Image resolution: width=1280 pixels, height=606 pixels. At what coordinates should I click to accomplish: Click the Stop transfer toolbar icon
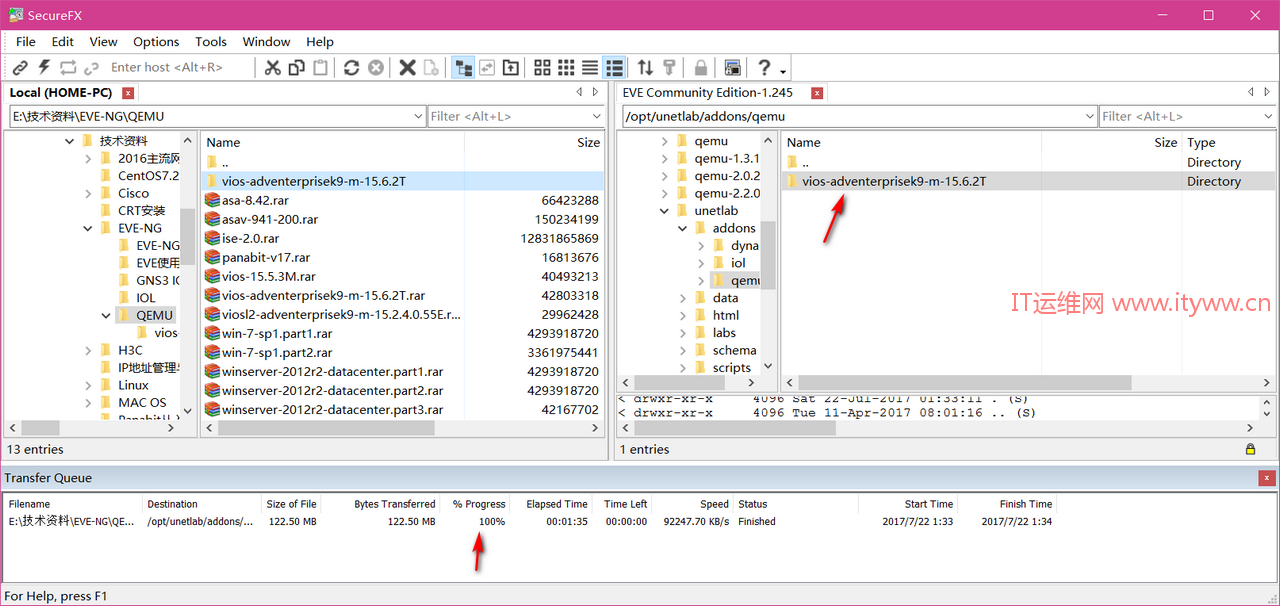(x=376, y=67)
